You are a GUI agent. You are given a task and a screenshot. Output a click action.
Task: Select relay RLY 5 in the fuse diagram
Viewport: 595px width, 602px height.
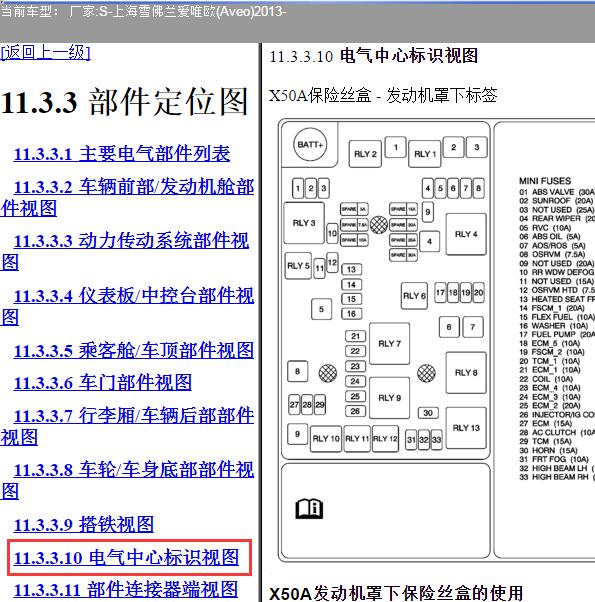(298, 266)
